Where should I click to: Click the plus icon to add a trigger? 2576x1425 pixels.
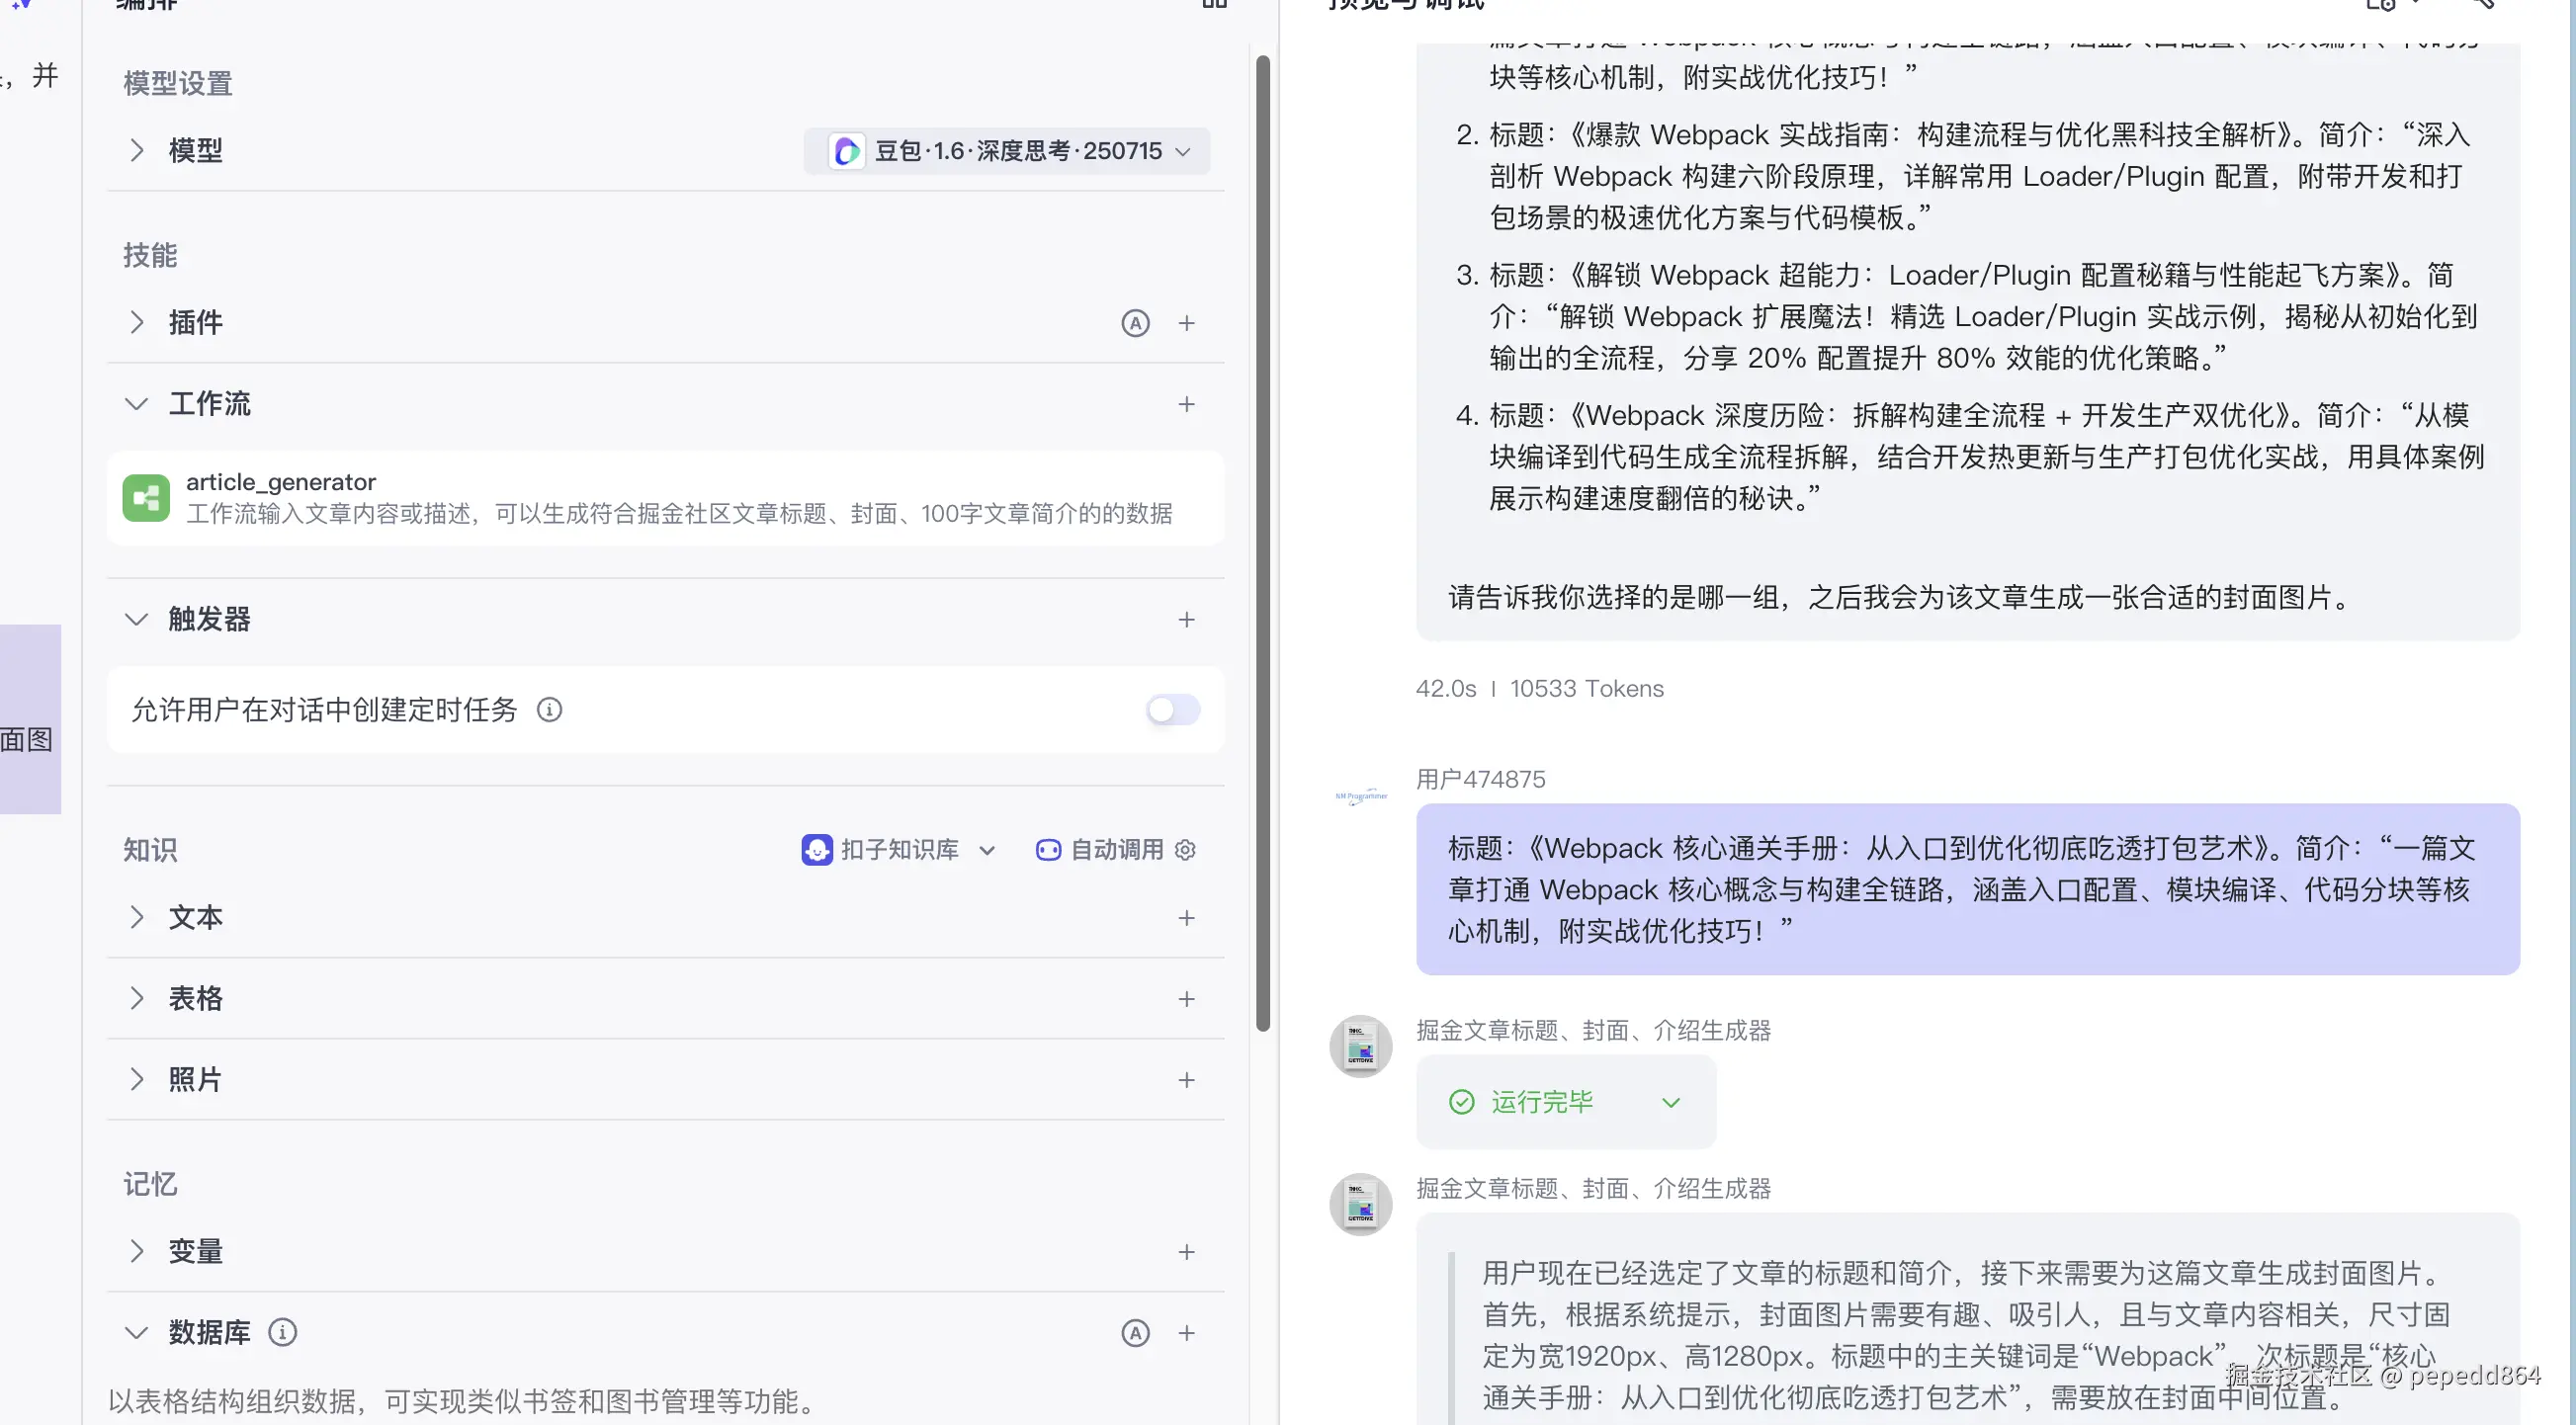[1186, 620]
